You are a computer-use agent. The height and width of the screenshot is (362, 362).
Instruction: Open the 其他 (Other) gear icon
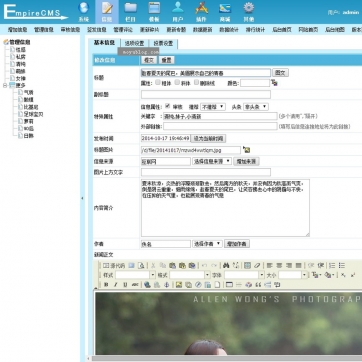pos(249,11)
